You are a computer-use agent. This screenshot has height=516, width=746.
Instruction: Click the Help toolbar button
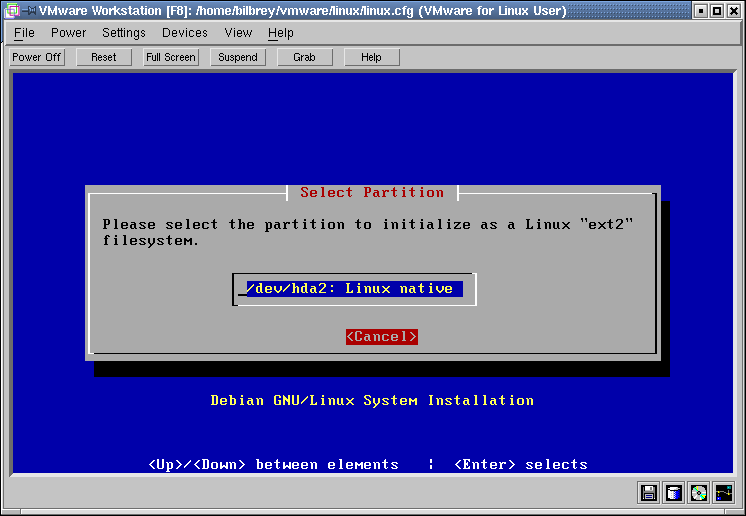[371, 57]
